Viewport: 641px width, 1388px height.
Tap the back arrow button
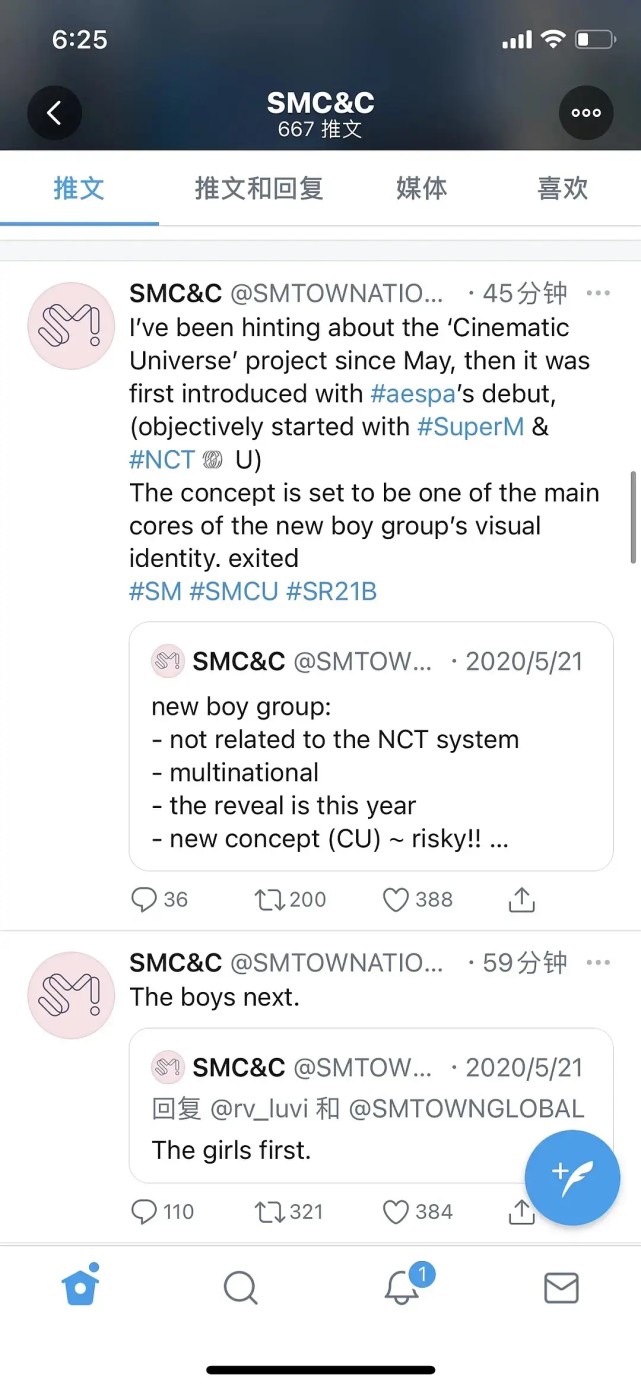[x=54, y=113]
